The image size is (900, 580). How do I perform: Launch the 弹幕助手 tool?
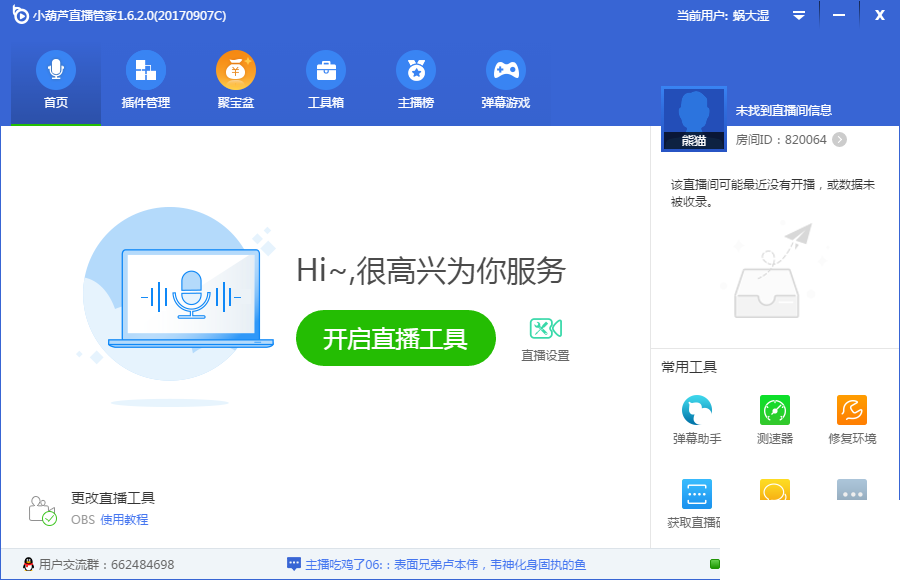[x=697, y=420]
